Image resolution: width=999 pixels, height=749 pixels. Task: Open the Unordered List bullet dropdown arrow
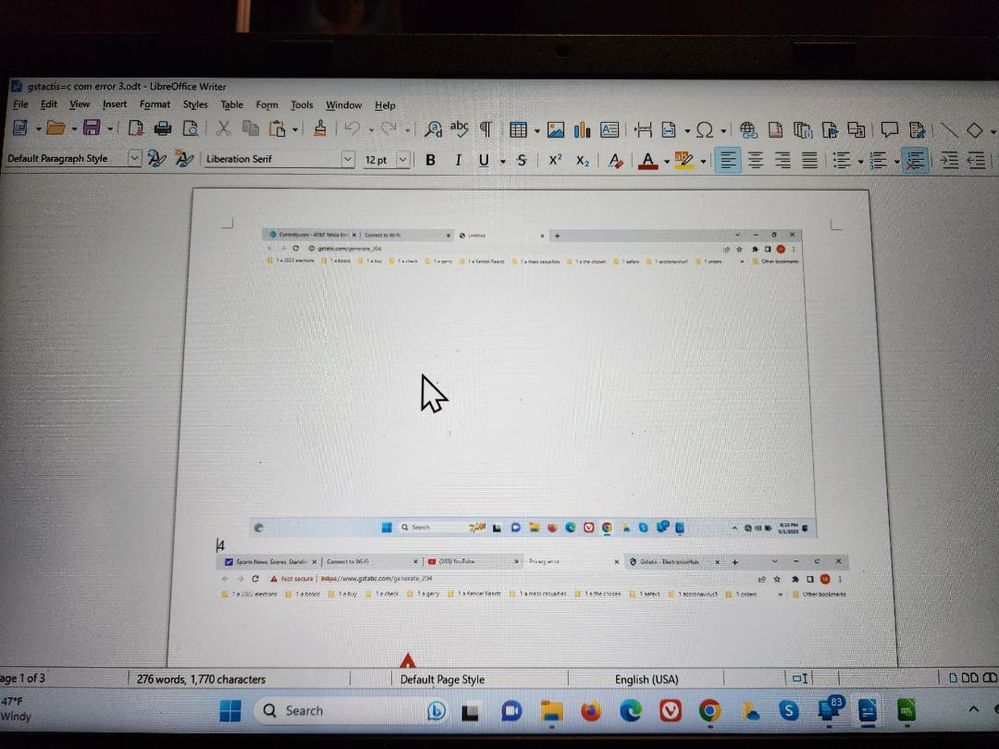click(861, 162)
